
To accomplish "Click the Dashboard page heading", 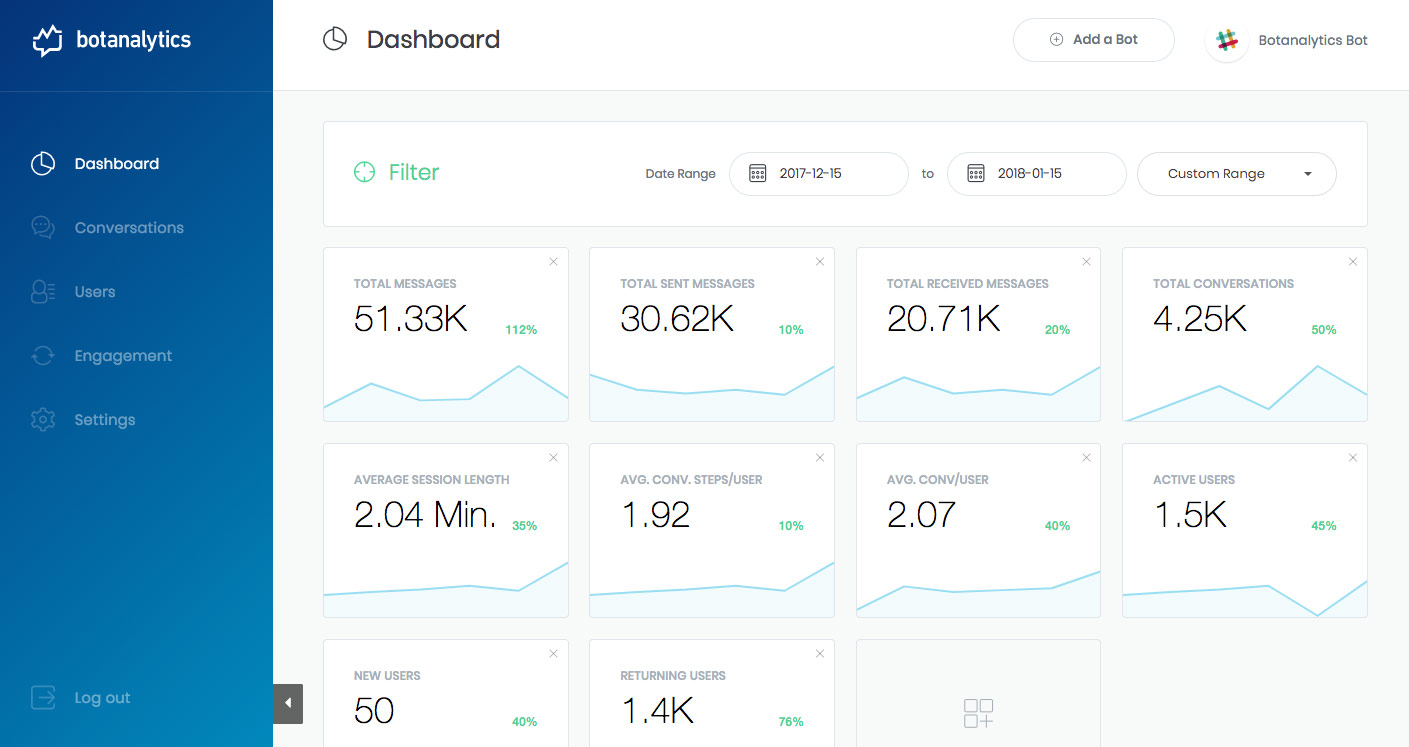I will point(433,39).
